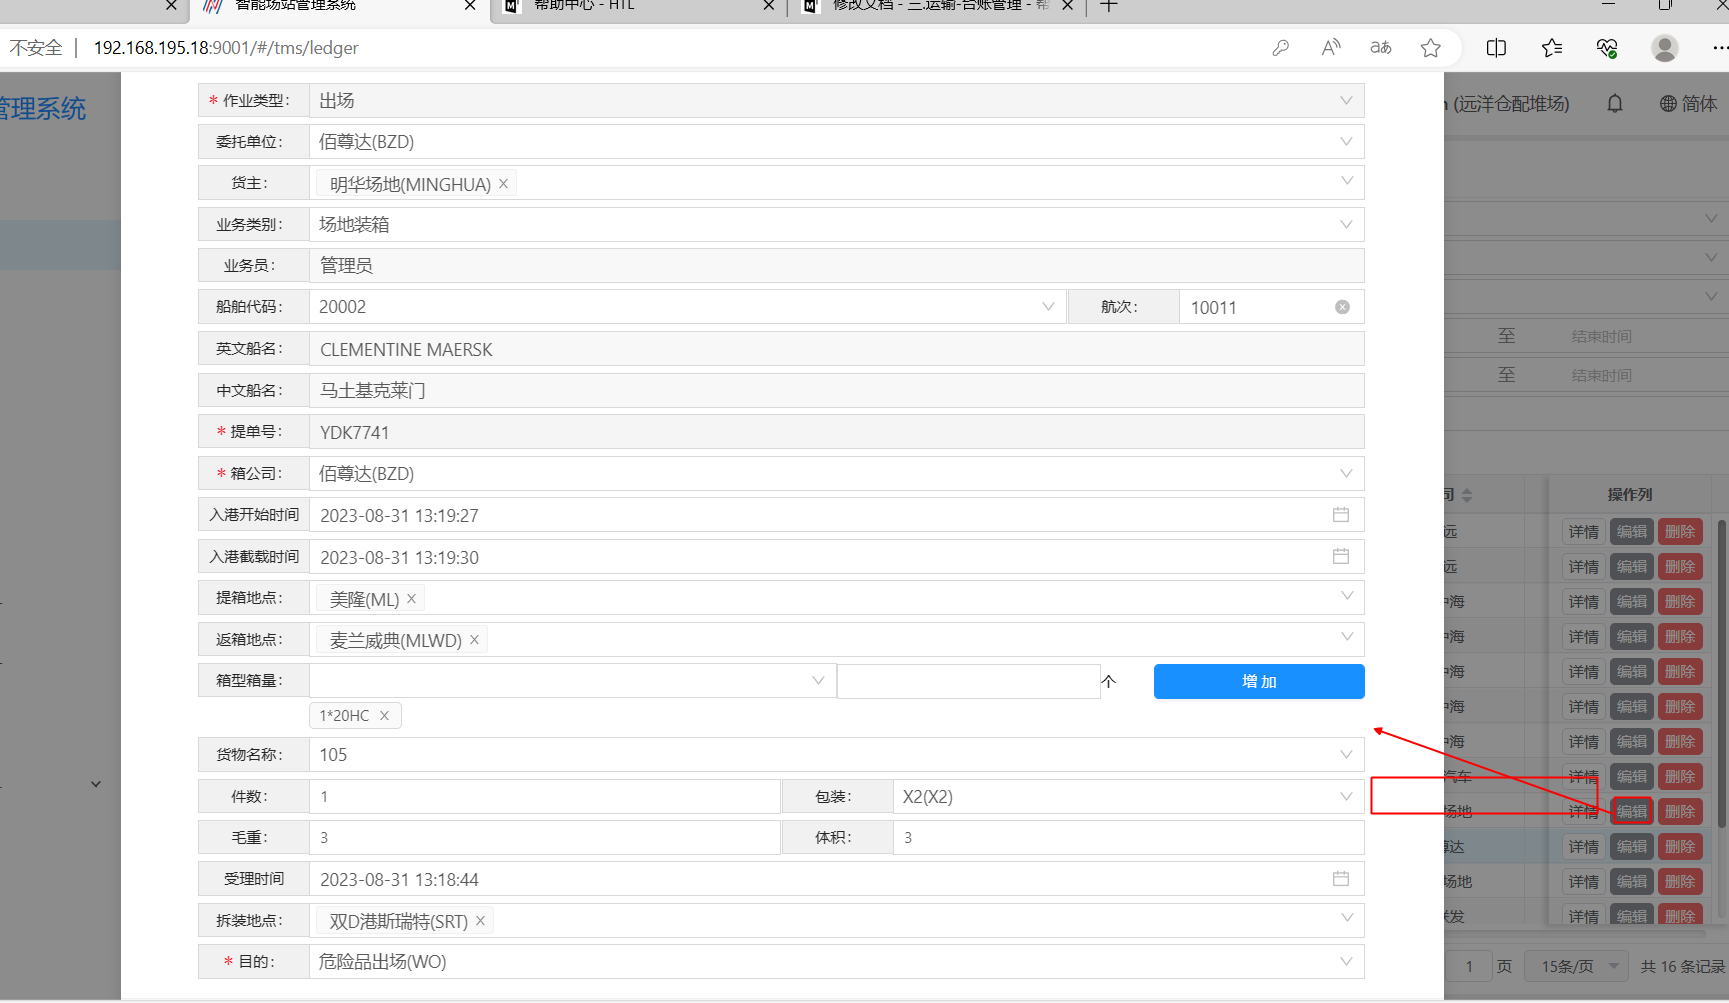Expand the 作业类型 dropdown

pyautogui.click(x=1345, y=101)
